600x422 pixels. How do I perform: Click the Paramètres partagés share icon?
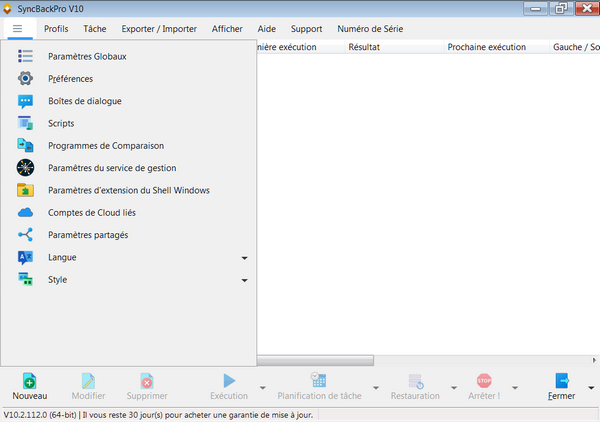coord(25,235)
